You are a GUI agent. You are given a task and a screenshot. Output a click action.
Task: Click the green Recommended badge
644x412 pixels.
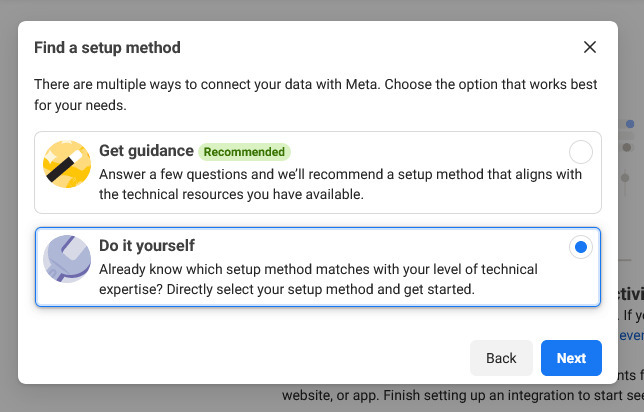pyautogui.click(x=244, y=152)
